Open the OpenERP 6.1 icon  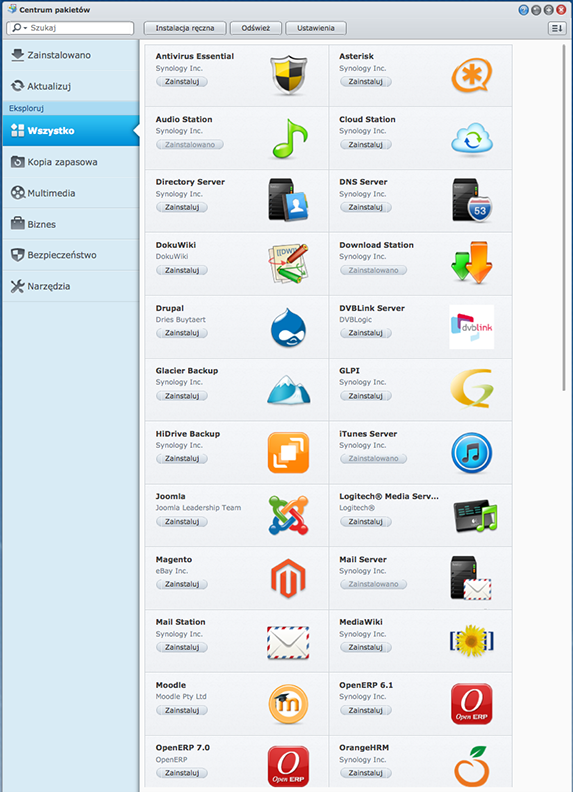click(x=471, y=704)
